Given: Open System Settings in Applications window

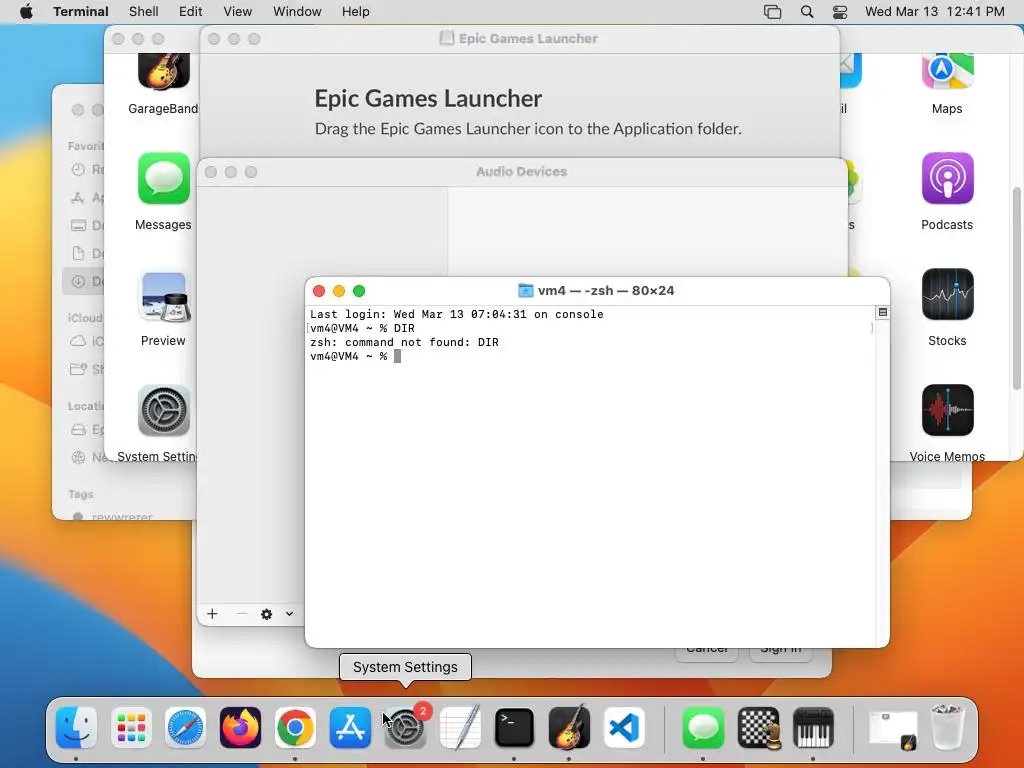Looking at the screenshot, I should coord(163,410).
